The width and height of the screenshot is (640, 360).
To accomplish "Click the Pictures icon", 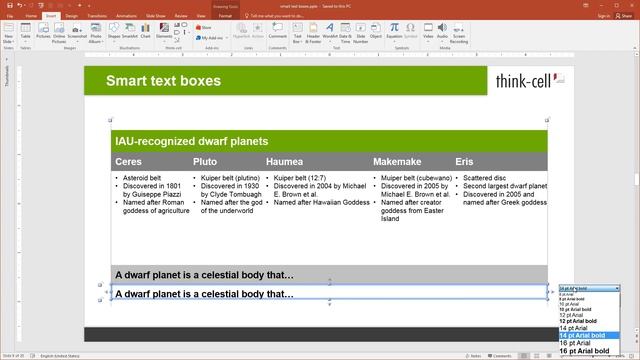I will pos(43,31).
